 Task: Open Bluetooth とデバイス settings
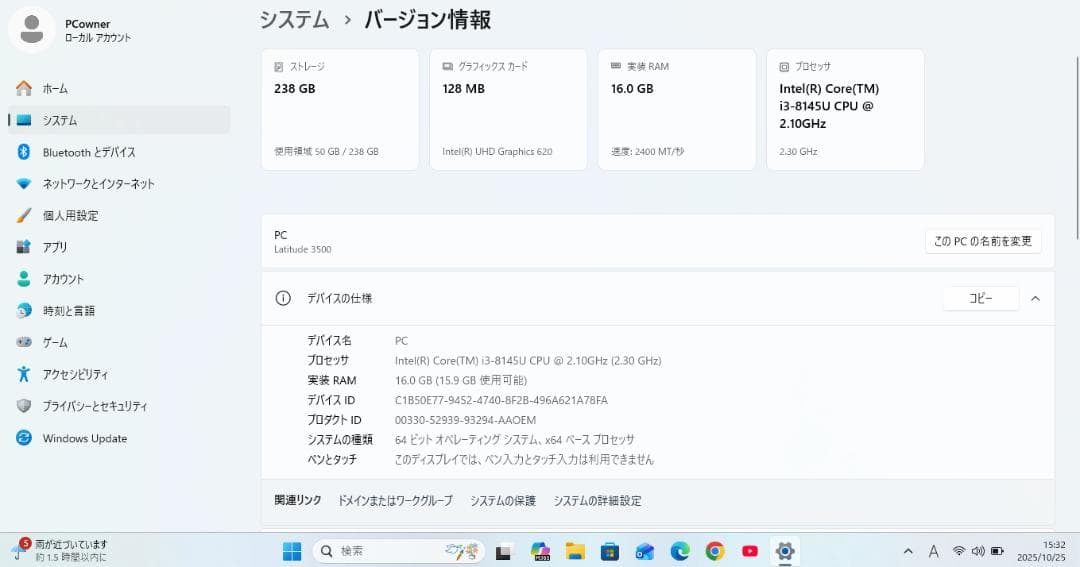pyautogui.click(x=118, y=152)
